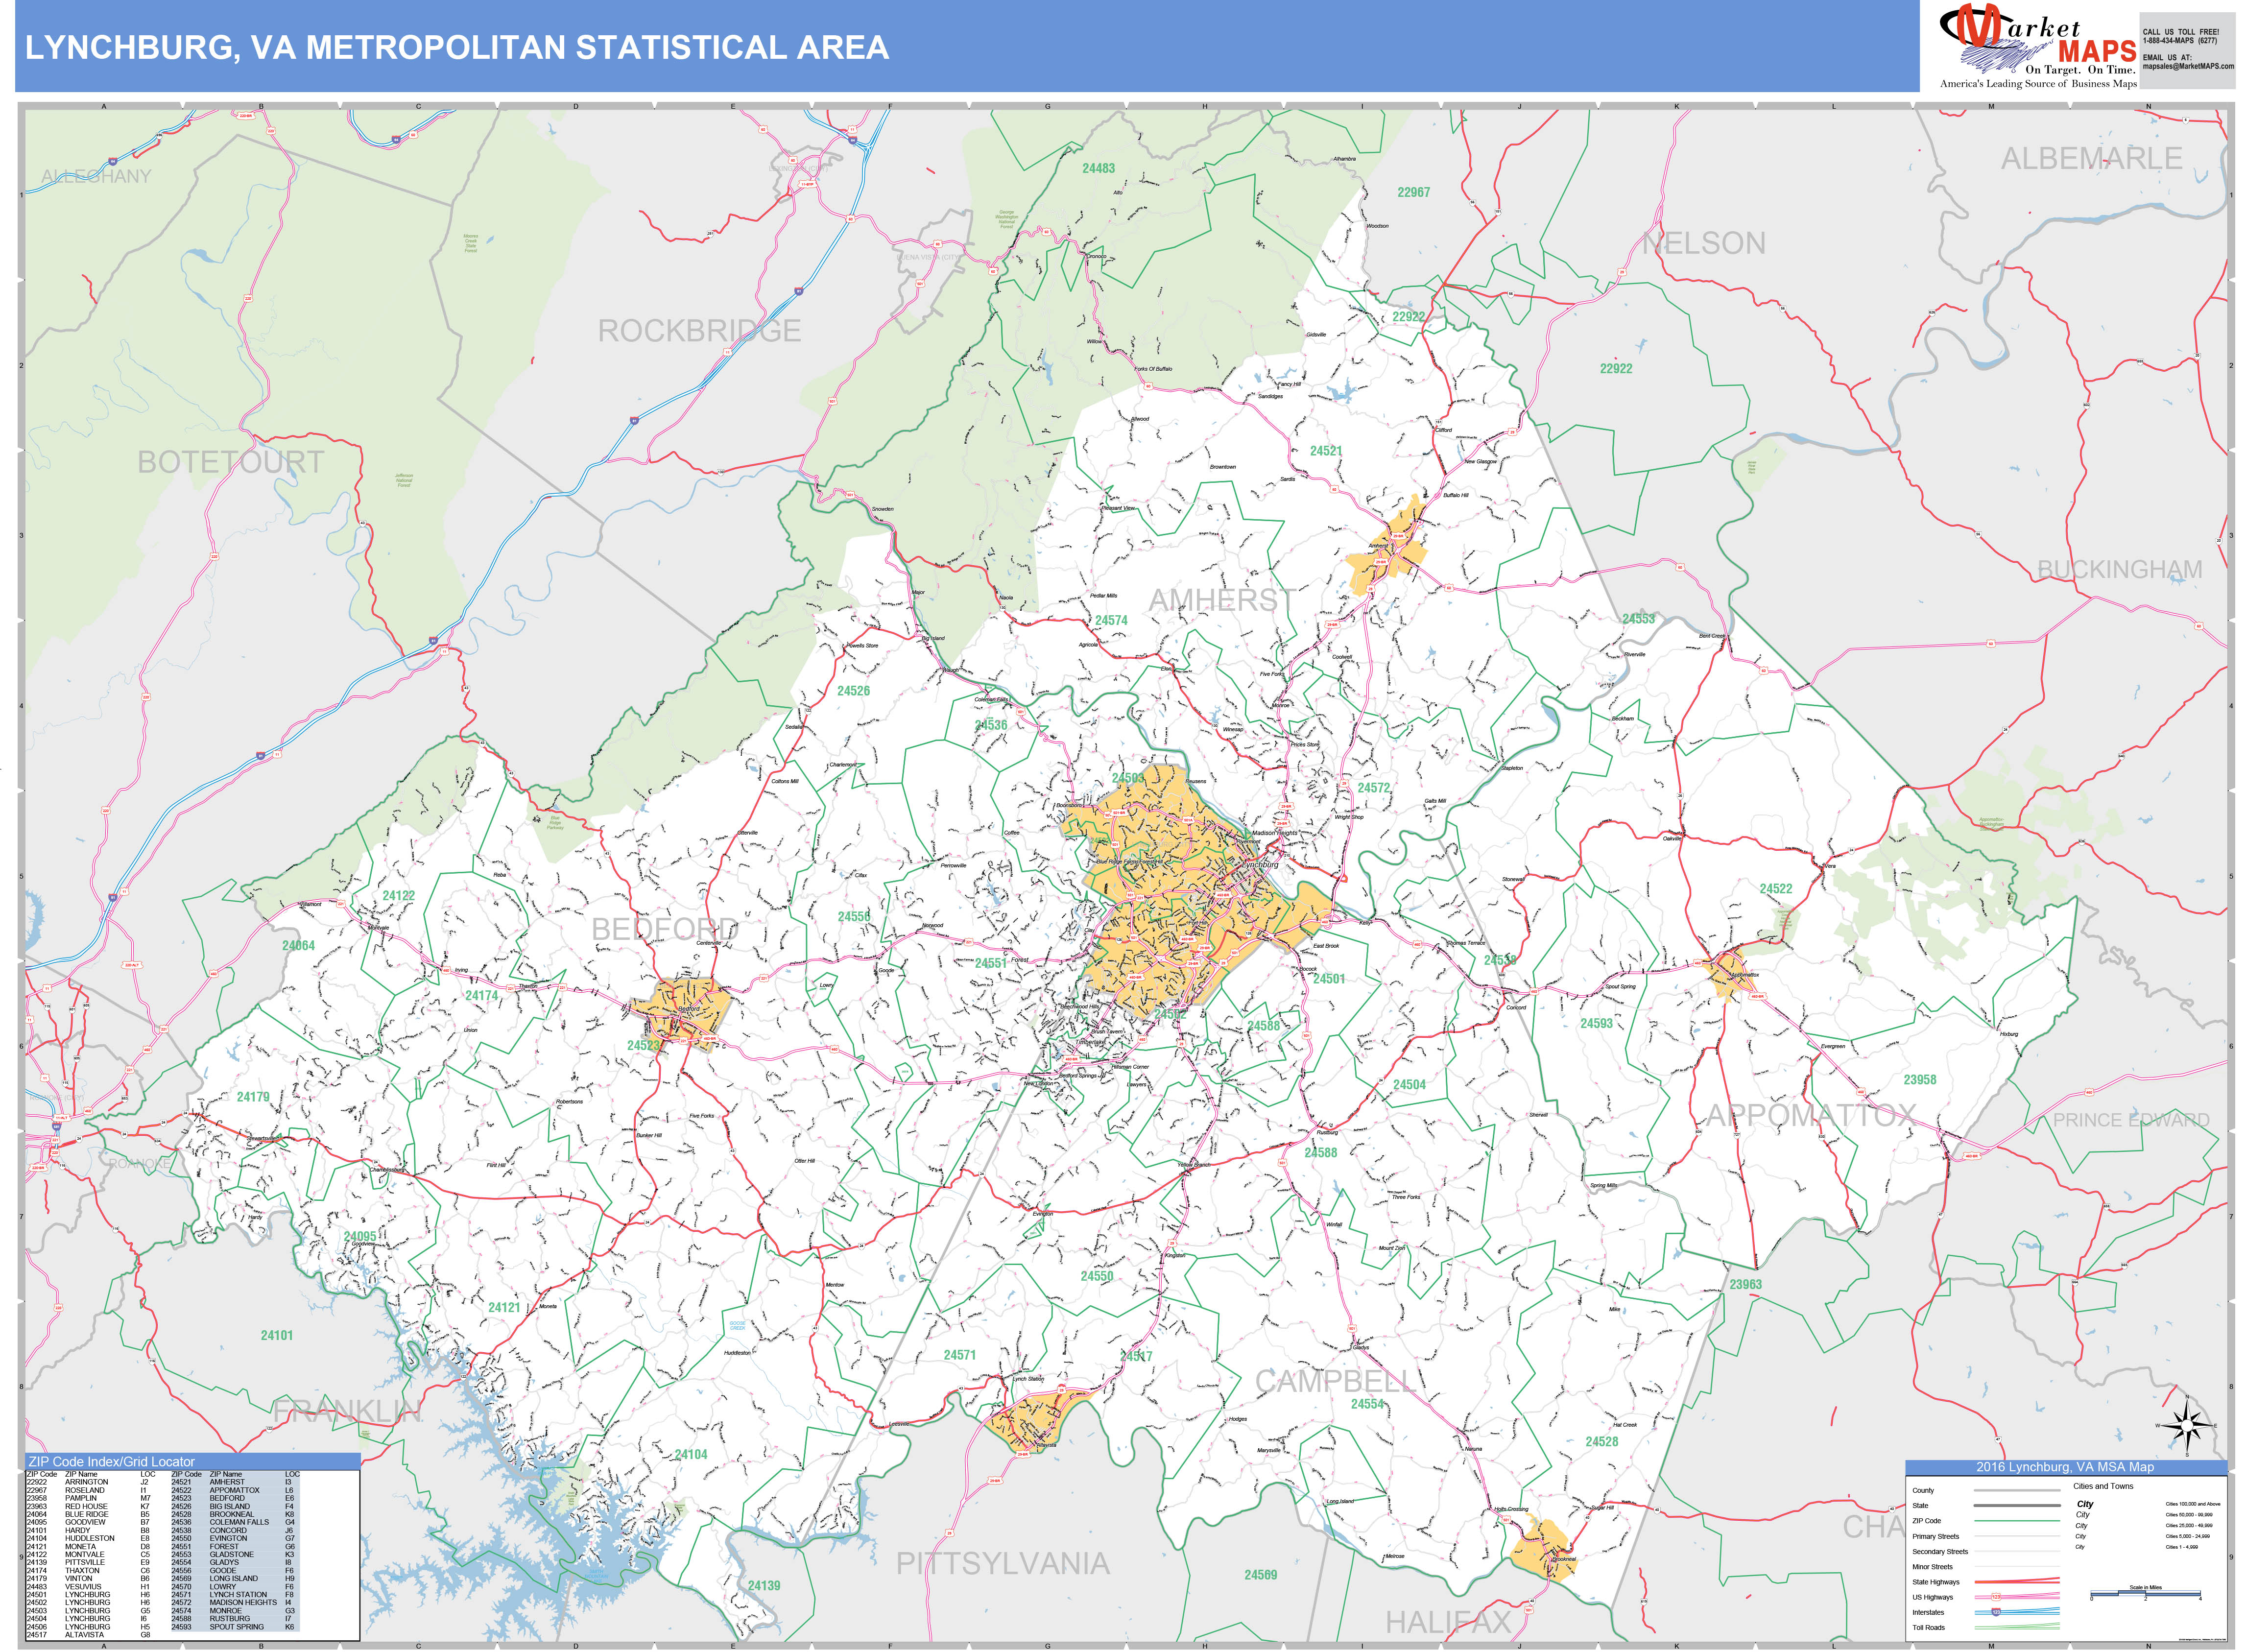2246x1652 pixels.
Task: Click the toll-free phone number '1-888-434-MAPS (6277)'
Action: [2180, 41]
